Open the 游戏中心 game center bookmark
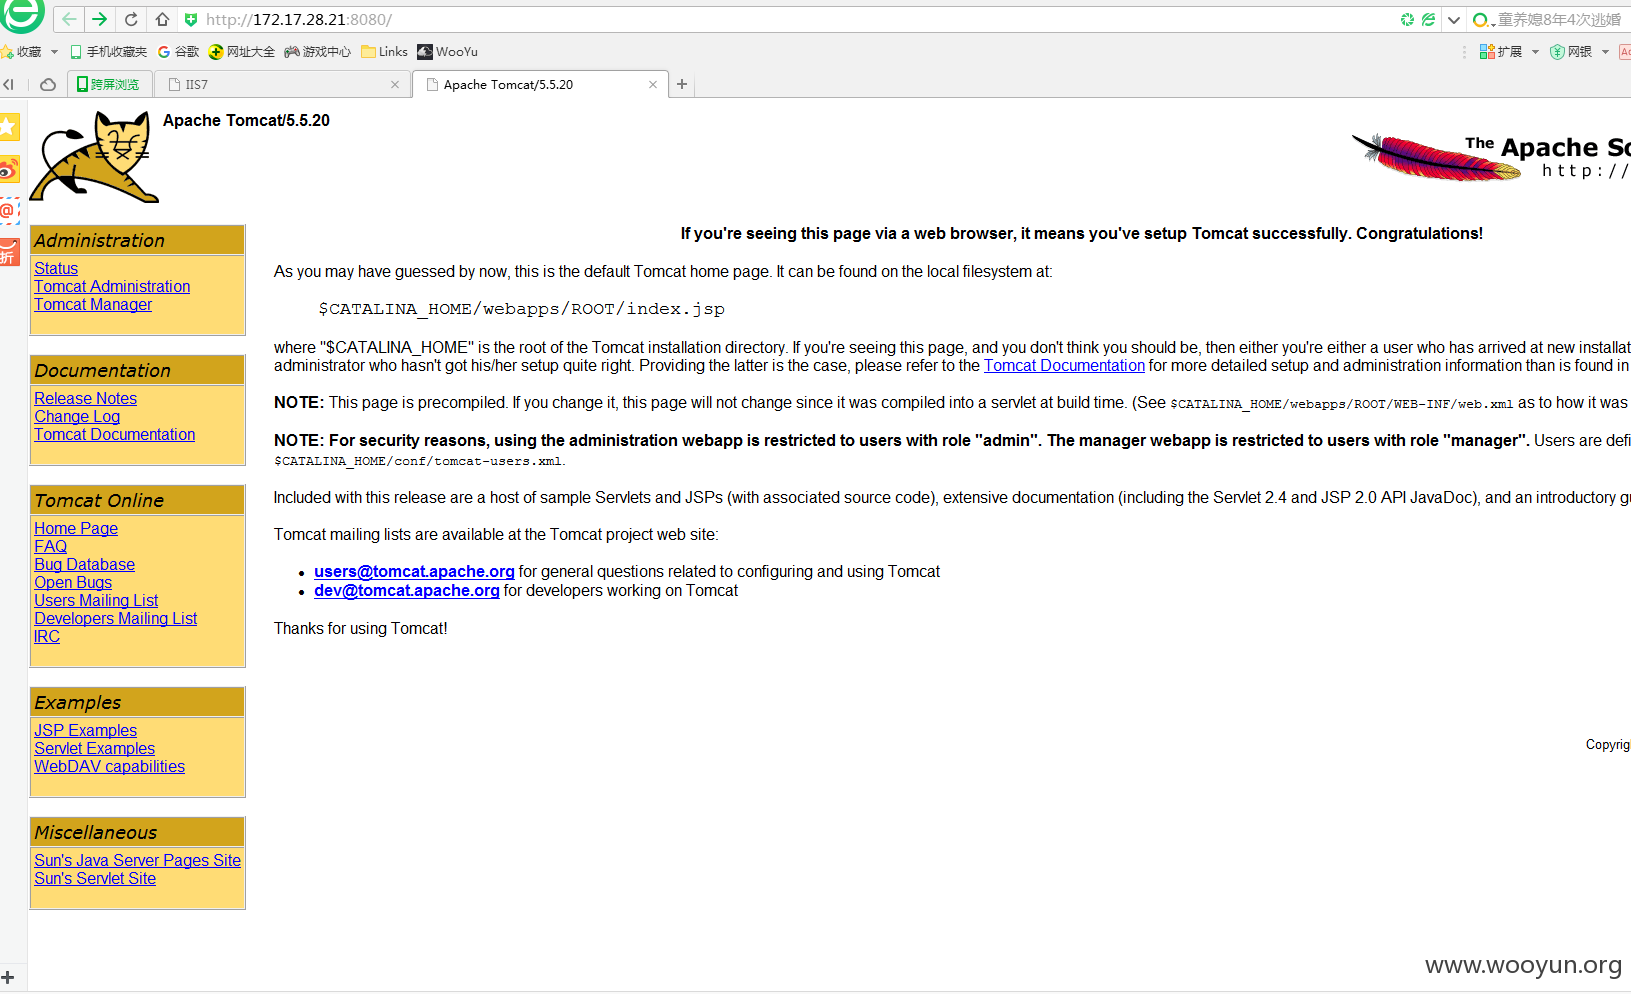 pyautogui.click(x=317, y=52)
